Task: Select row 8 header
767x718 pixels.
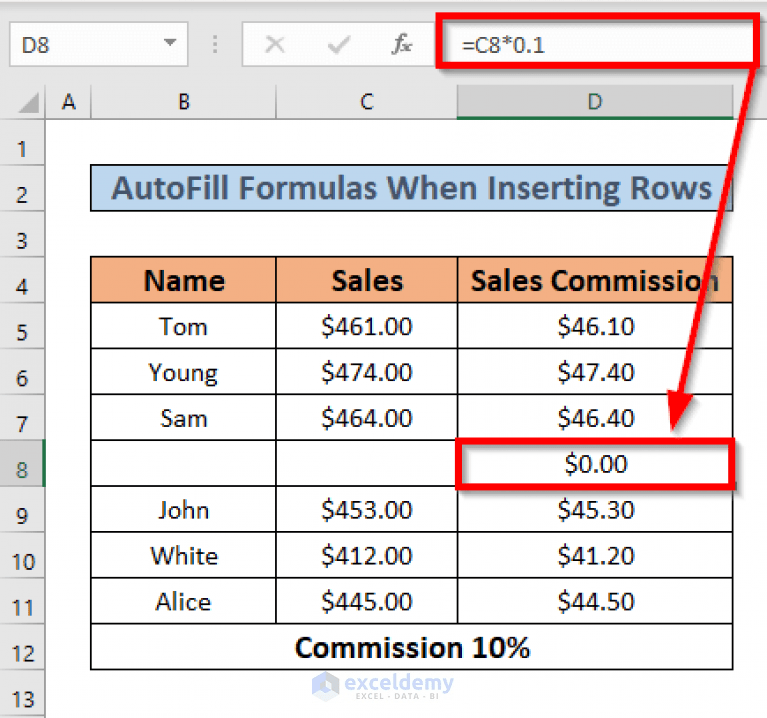Action: pos(22,463)
